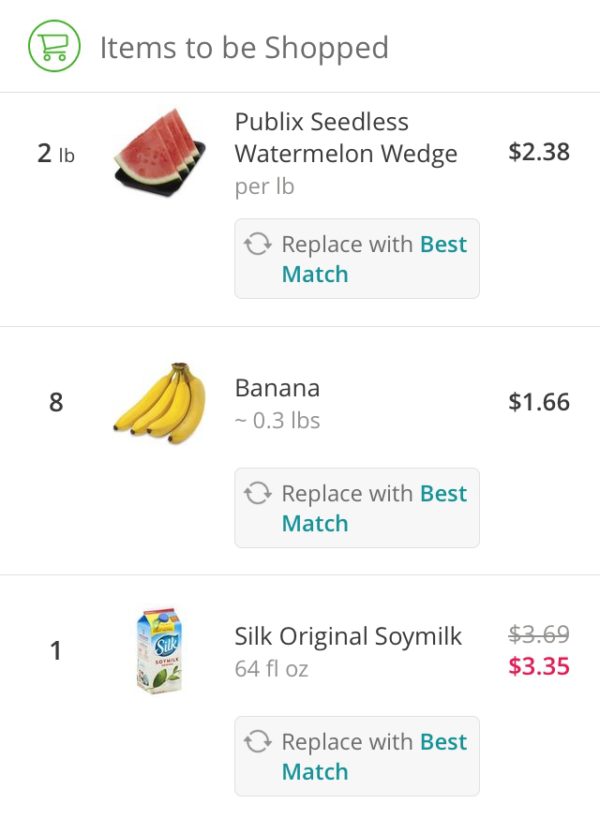
Task: Click Replace with Best Match for the soymilk
Action: pyautogui.click(x=356, y=756)
